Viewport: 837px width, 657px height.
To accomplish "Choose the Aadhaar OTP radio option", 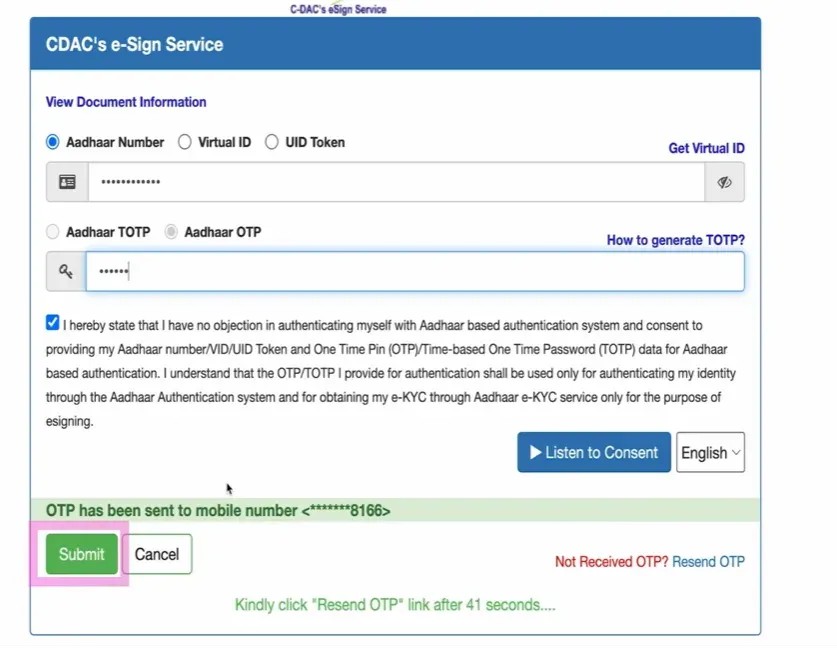I will pyautogui.click(x=171, y=232).
